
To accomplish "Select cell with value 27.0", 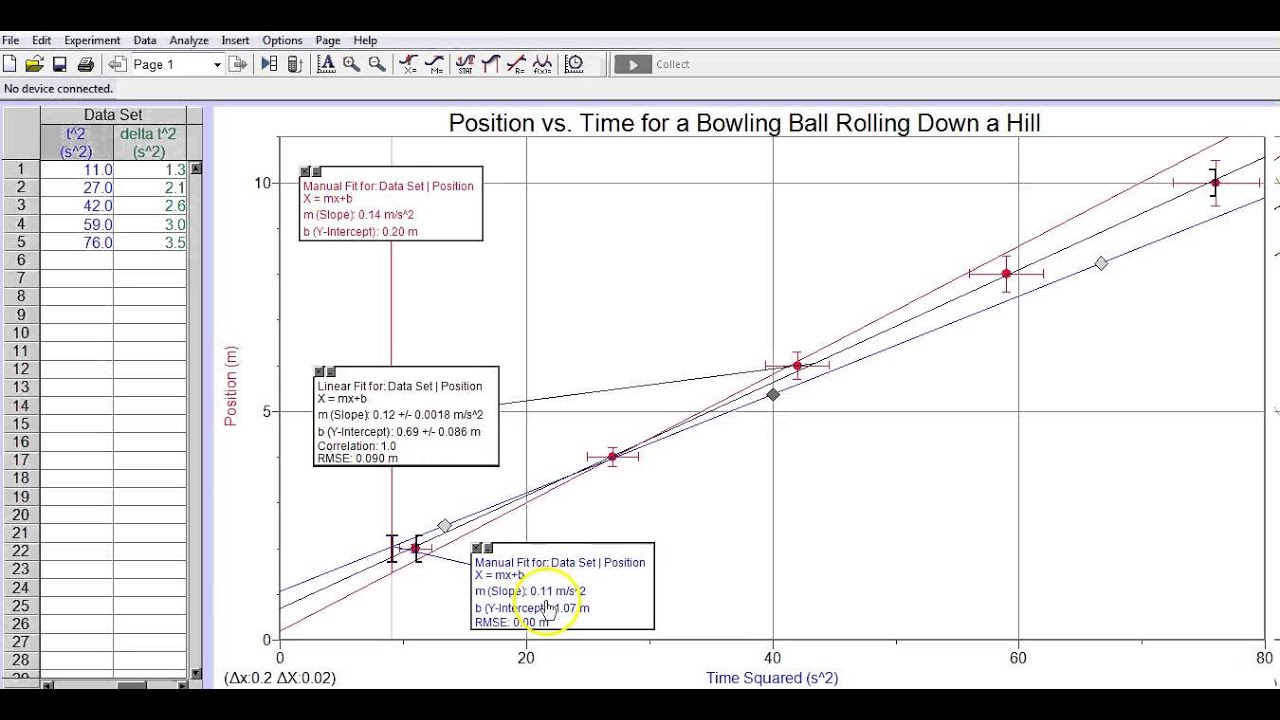I will pyautogui.click(x=77, y=188).
